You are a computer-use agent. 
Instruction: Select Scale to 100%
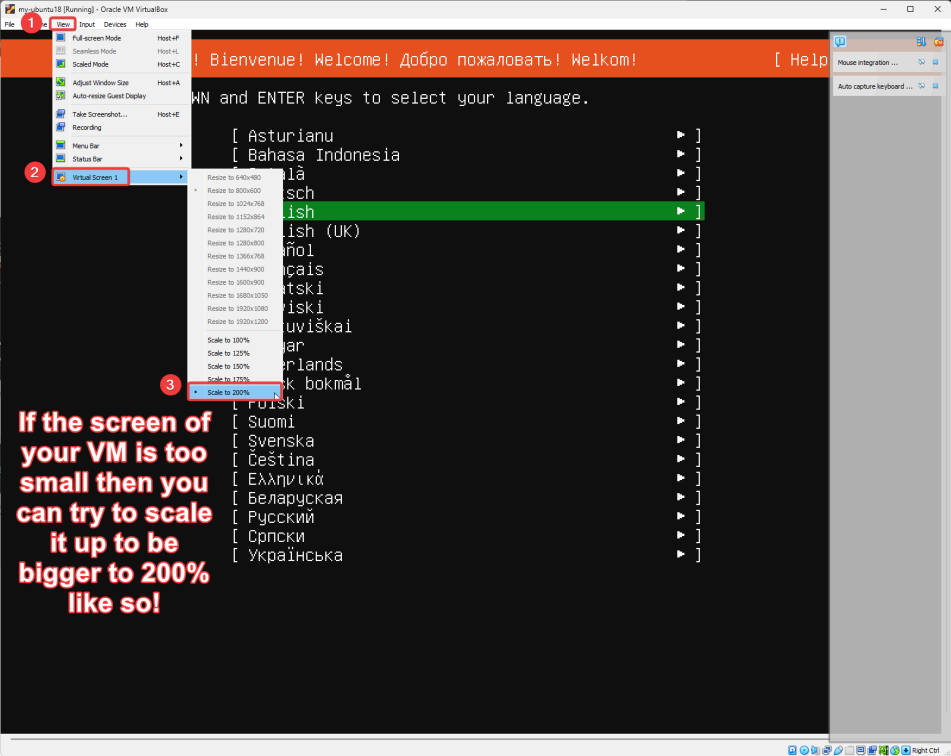click(235, 340)
